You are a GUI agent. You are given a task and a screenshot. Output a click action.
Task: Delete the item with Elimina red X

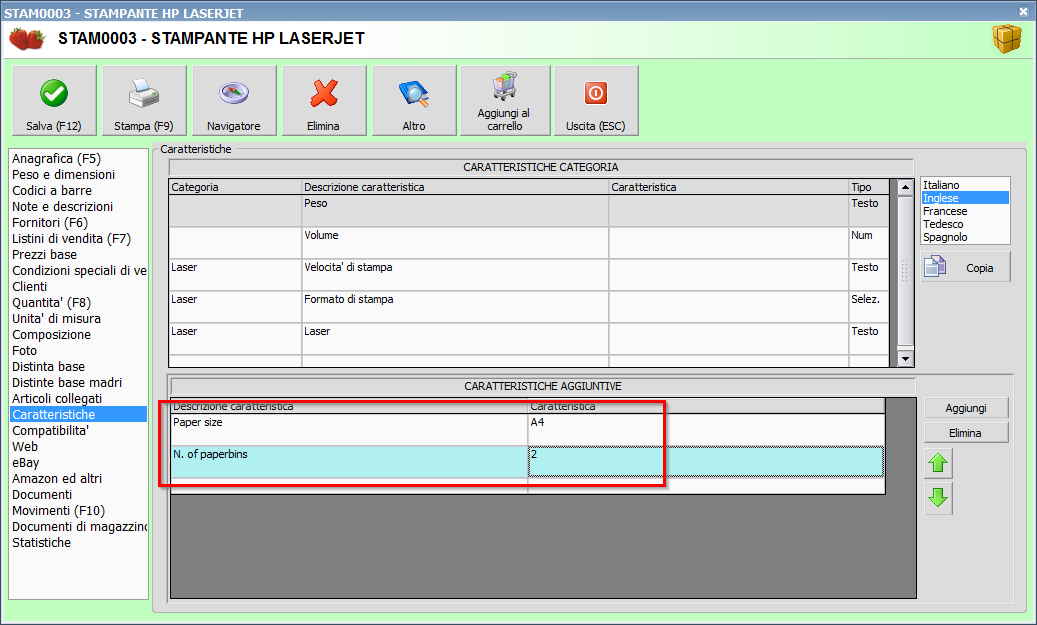pyautogui.click(x=323, y=101)
